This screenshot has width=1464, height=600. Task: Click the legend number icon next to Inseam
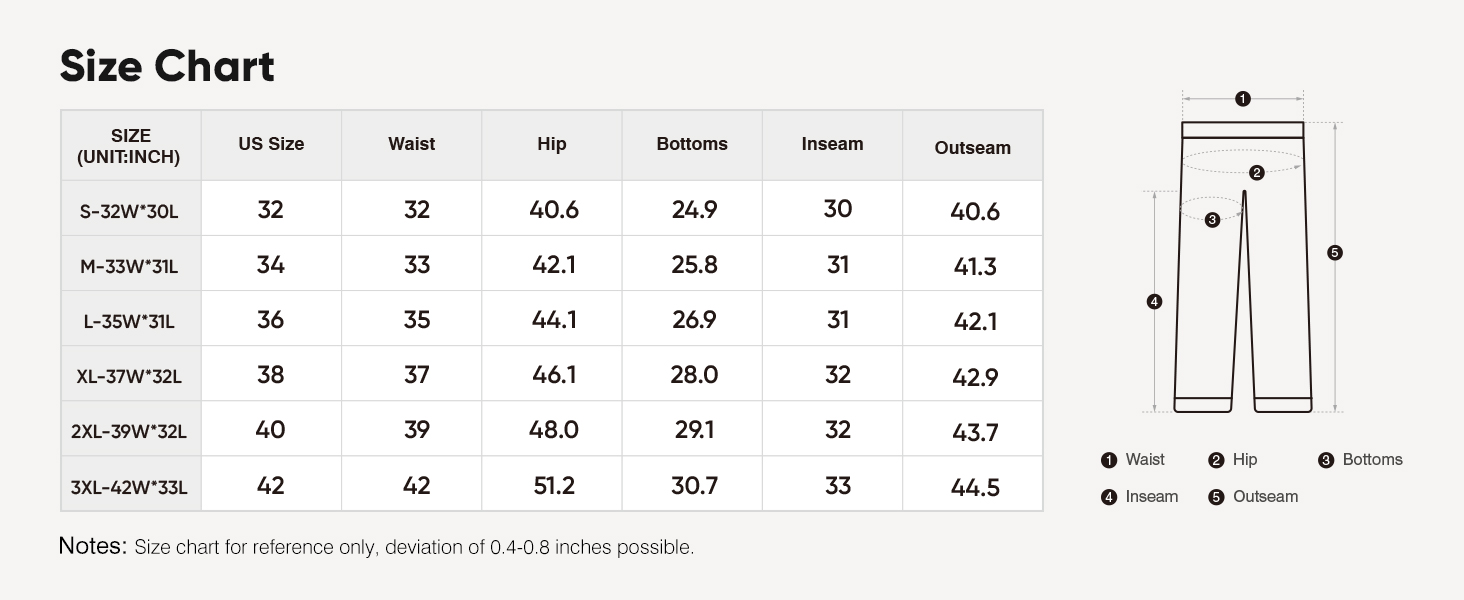click(x=1108, y=497)
